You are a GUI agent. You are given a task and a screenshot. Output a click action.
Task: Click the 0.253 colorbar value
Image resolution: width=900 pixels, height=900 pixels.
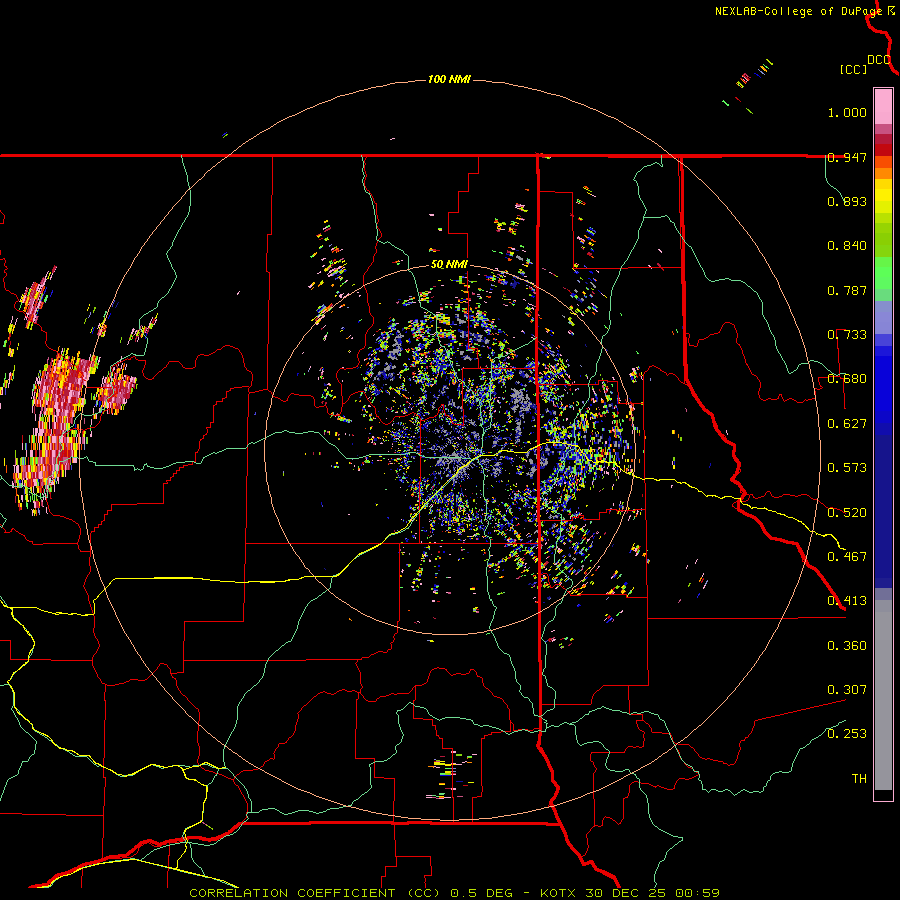point(847,734)
